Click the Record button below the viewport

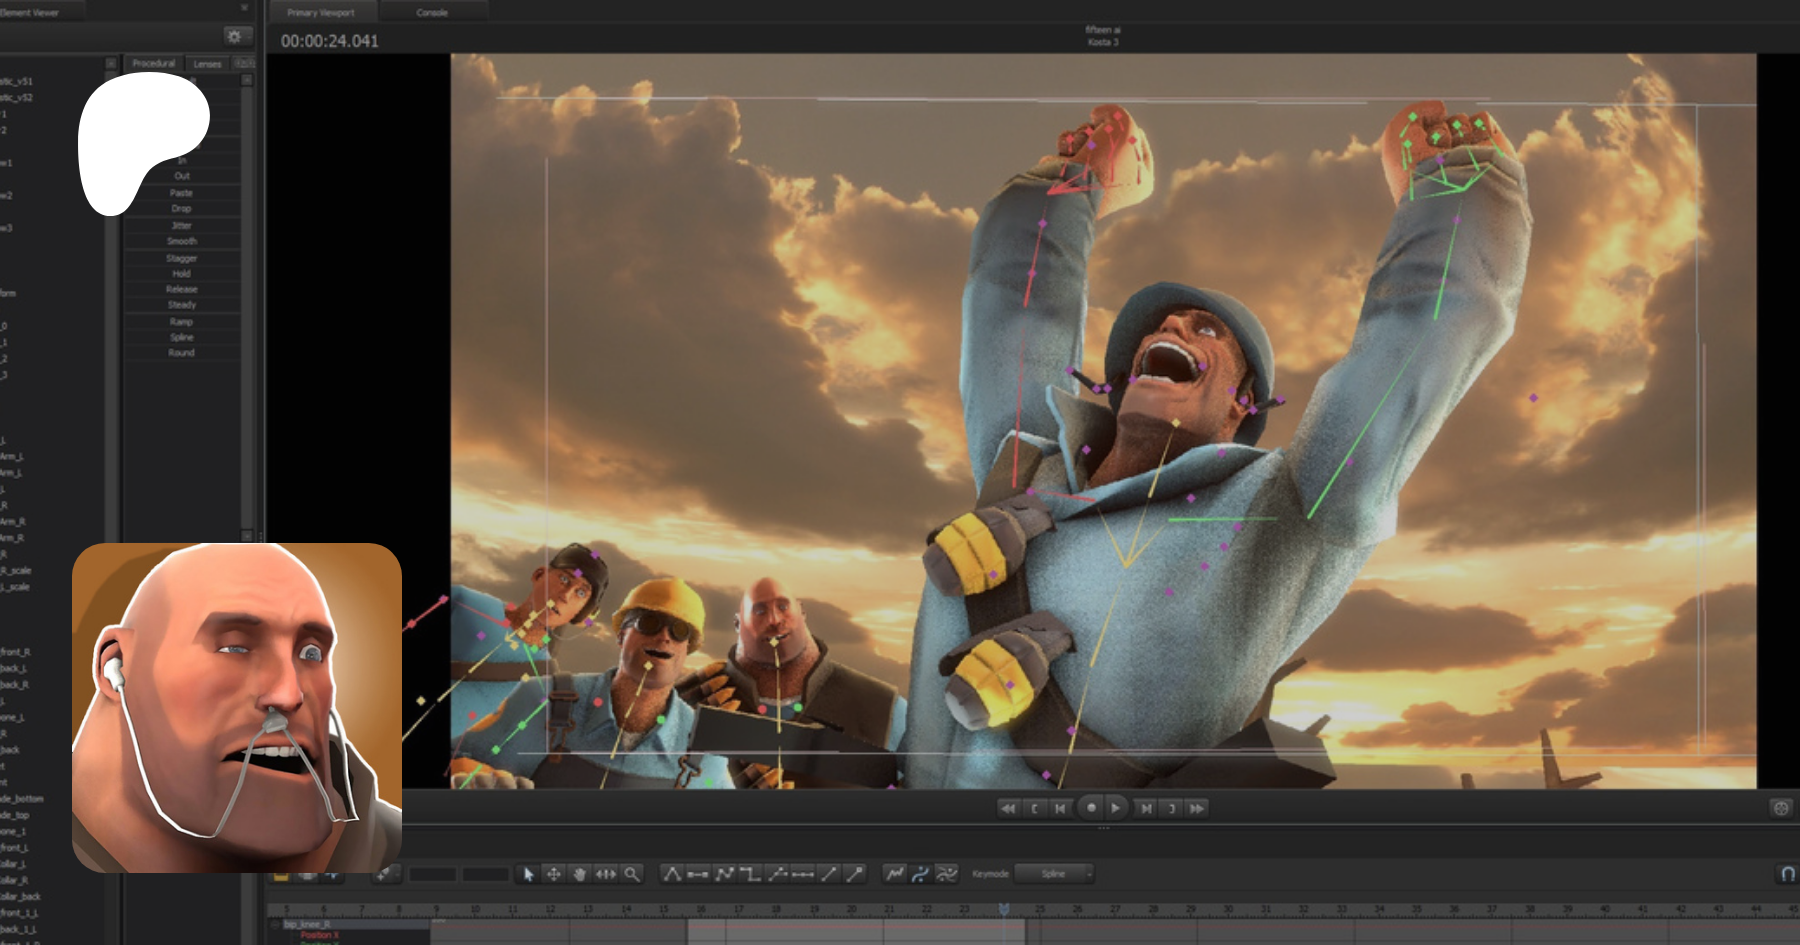(x=1091, y=808)
